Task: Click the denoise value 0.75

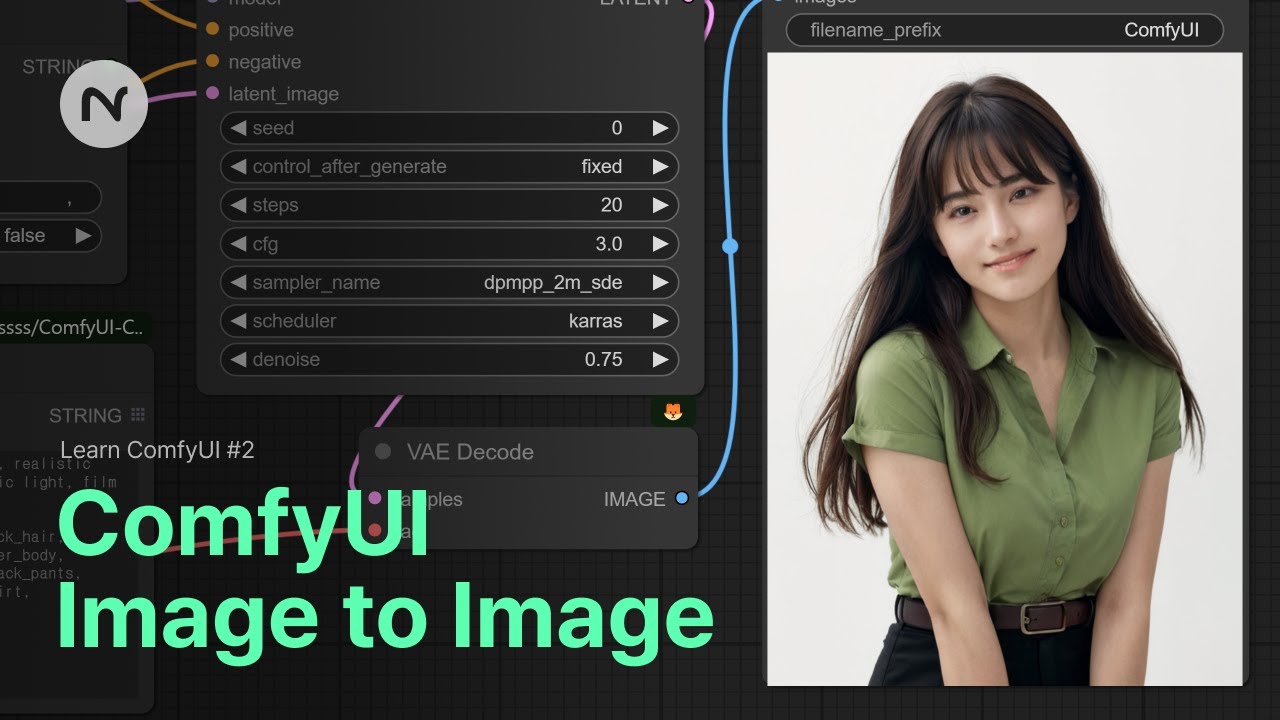Action: 604,360
